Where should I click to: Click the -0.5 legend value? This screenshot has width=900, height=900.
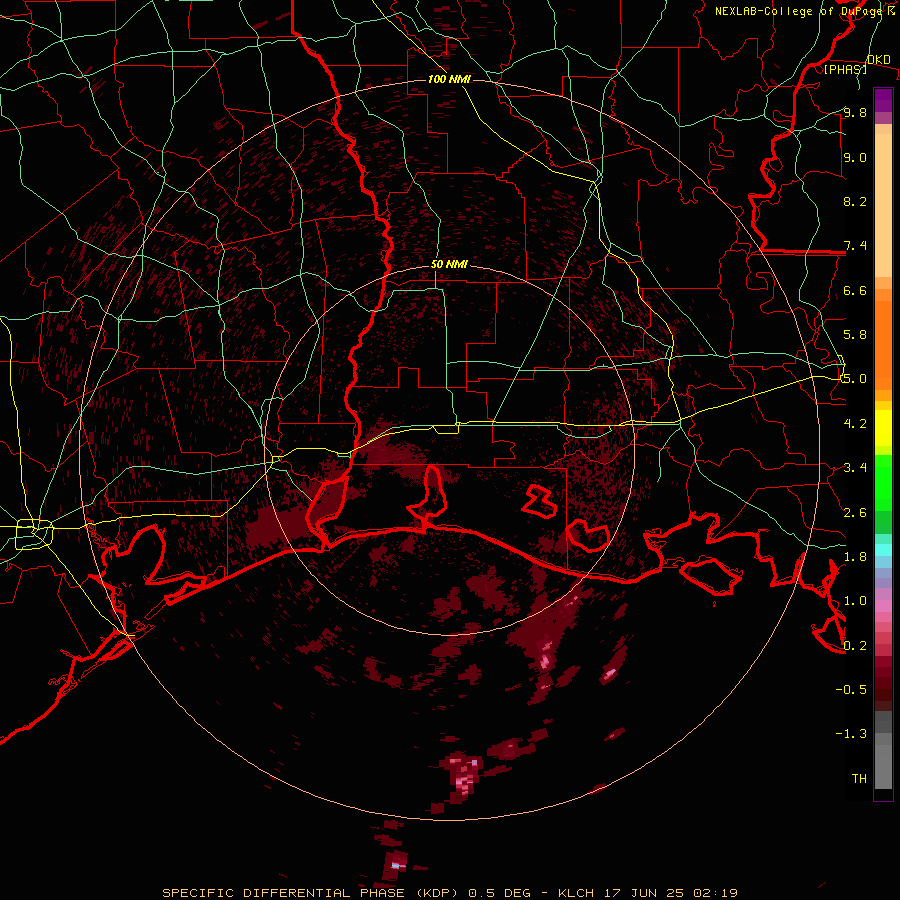point(851,689)
